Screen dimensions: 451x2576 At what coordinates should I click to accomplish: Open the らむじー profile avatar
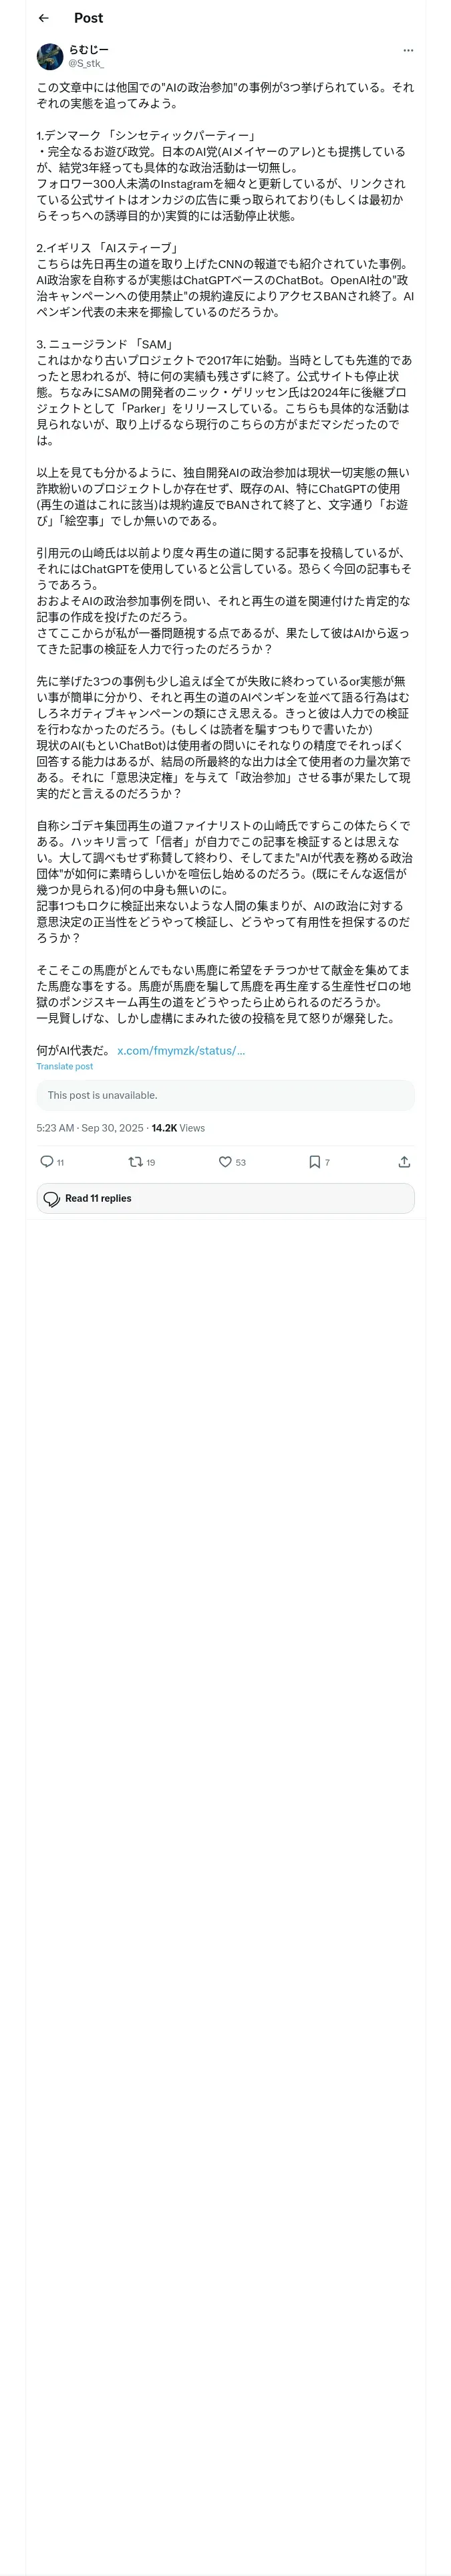tap(50, 56)
